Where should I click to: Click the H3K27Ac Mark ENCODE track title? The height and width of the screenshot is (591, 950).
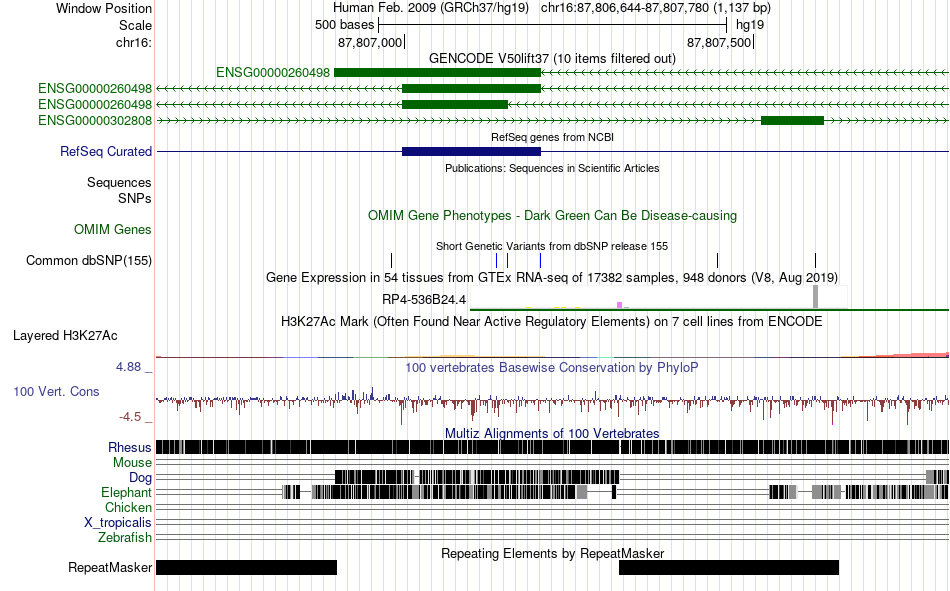[x=552, y=321]
